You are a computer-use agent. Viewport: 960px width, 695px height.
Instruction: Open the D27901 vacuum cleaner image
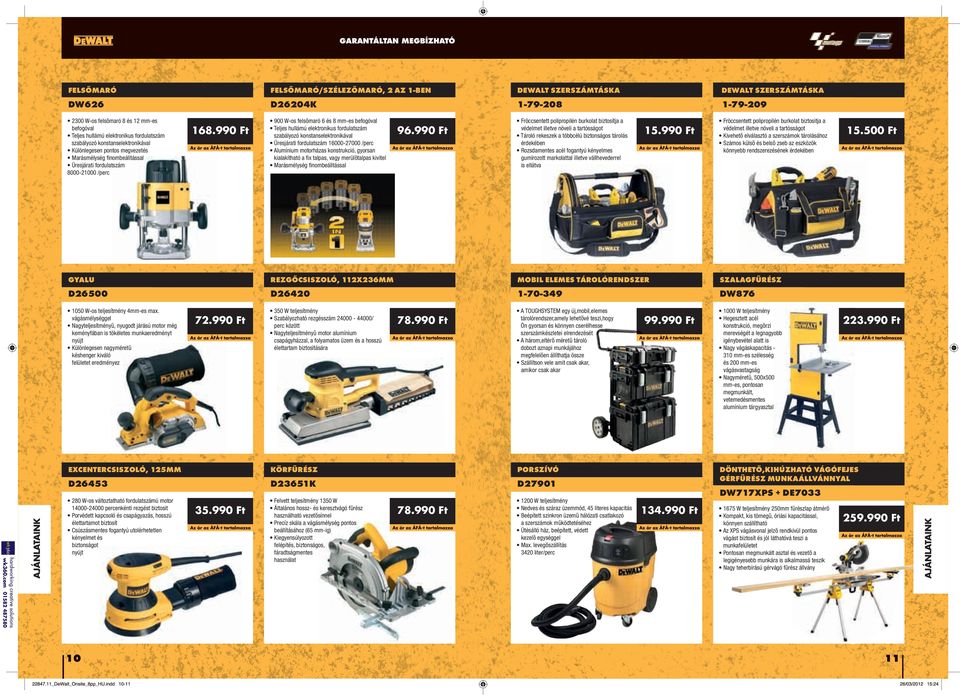[x=593, y=579]
